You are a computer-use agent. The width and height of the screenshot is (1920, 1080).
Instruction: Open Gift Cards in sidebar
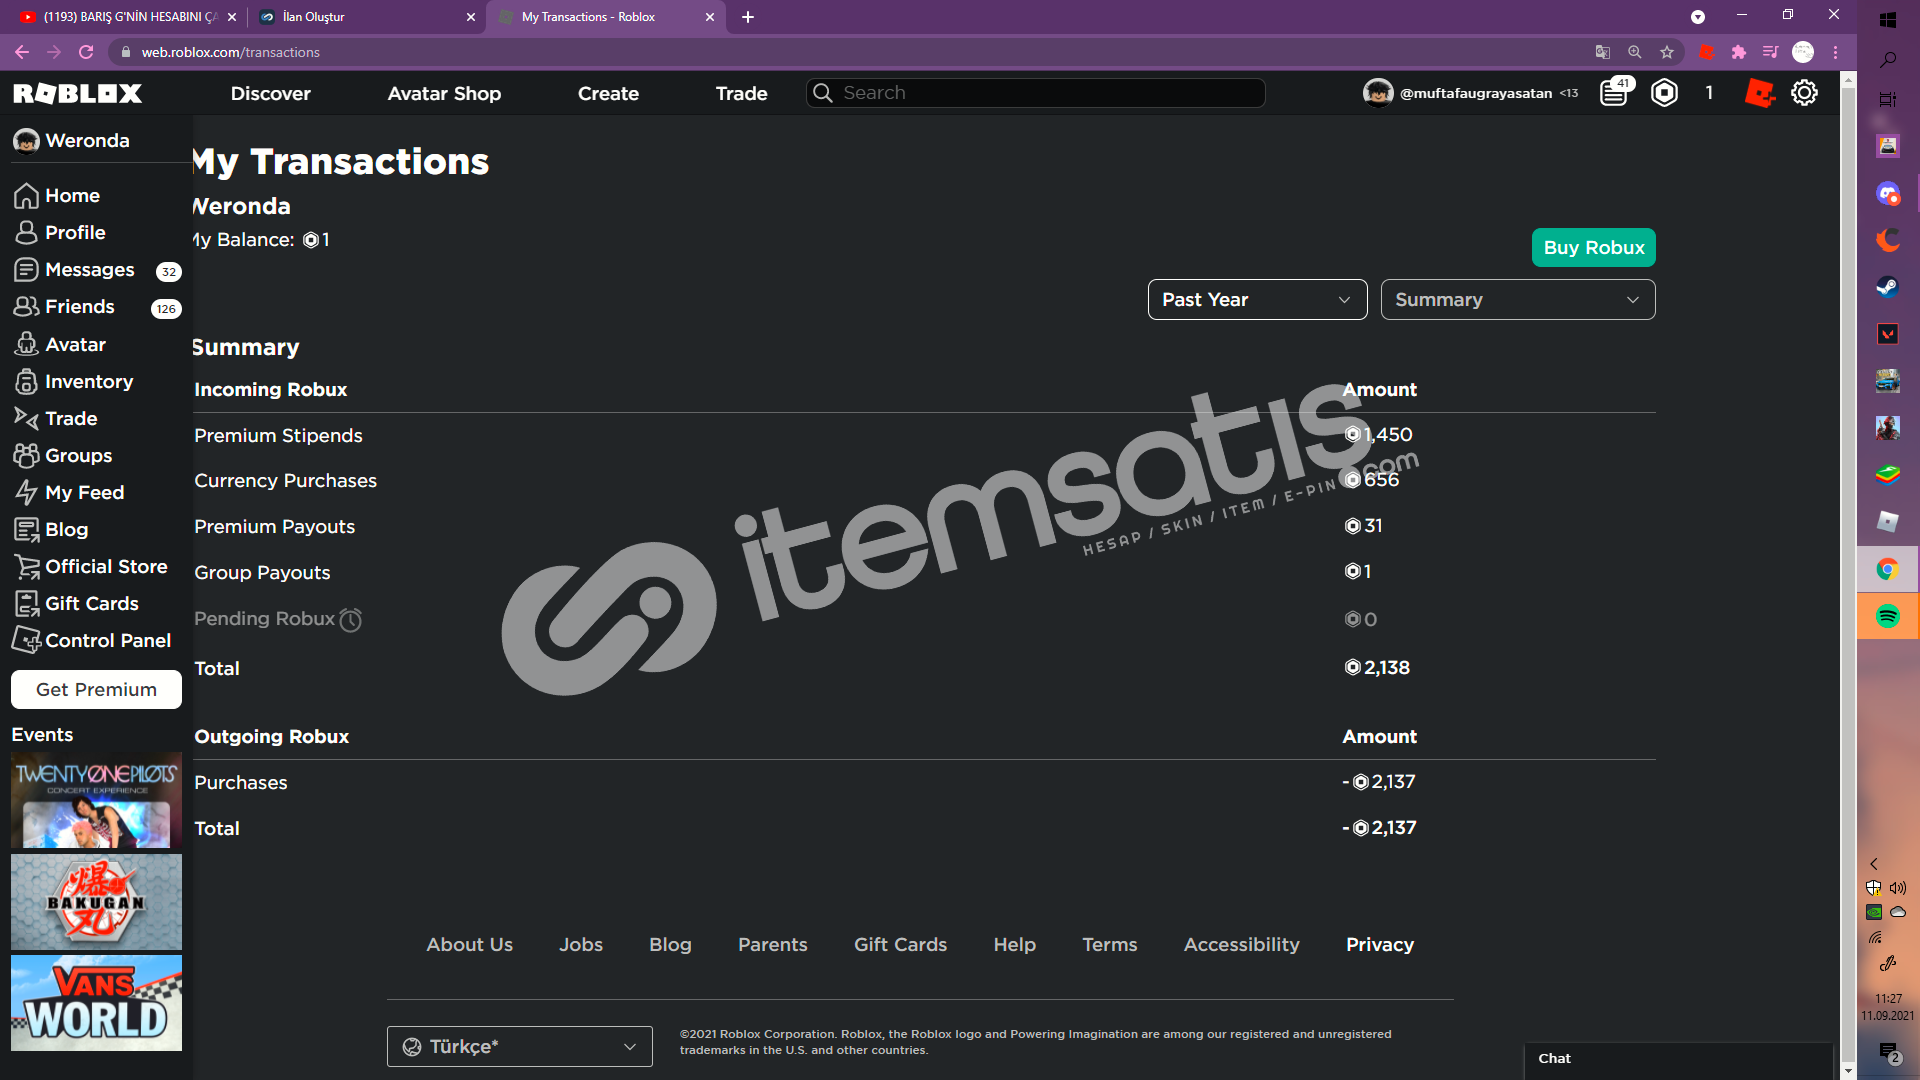77,603
